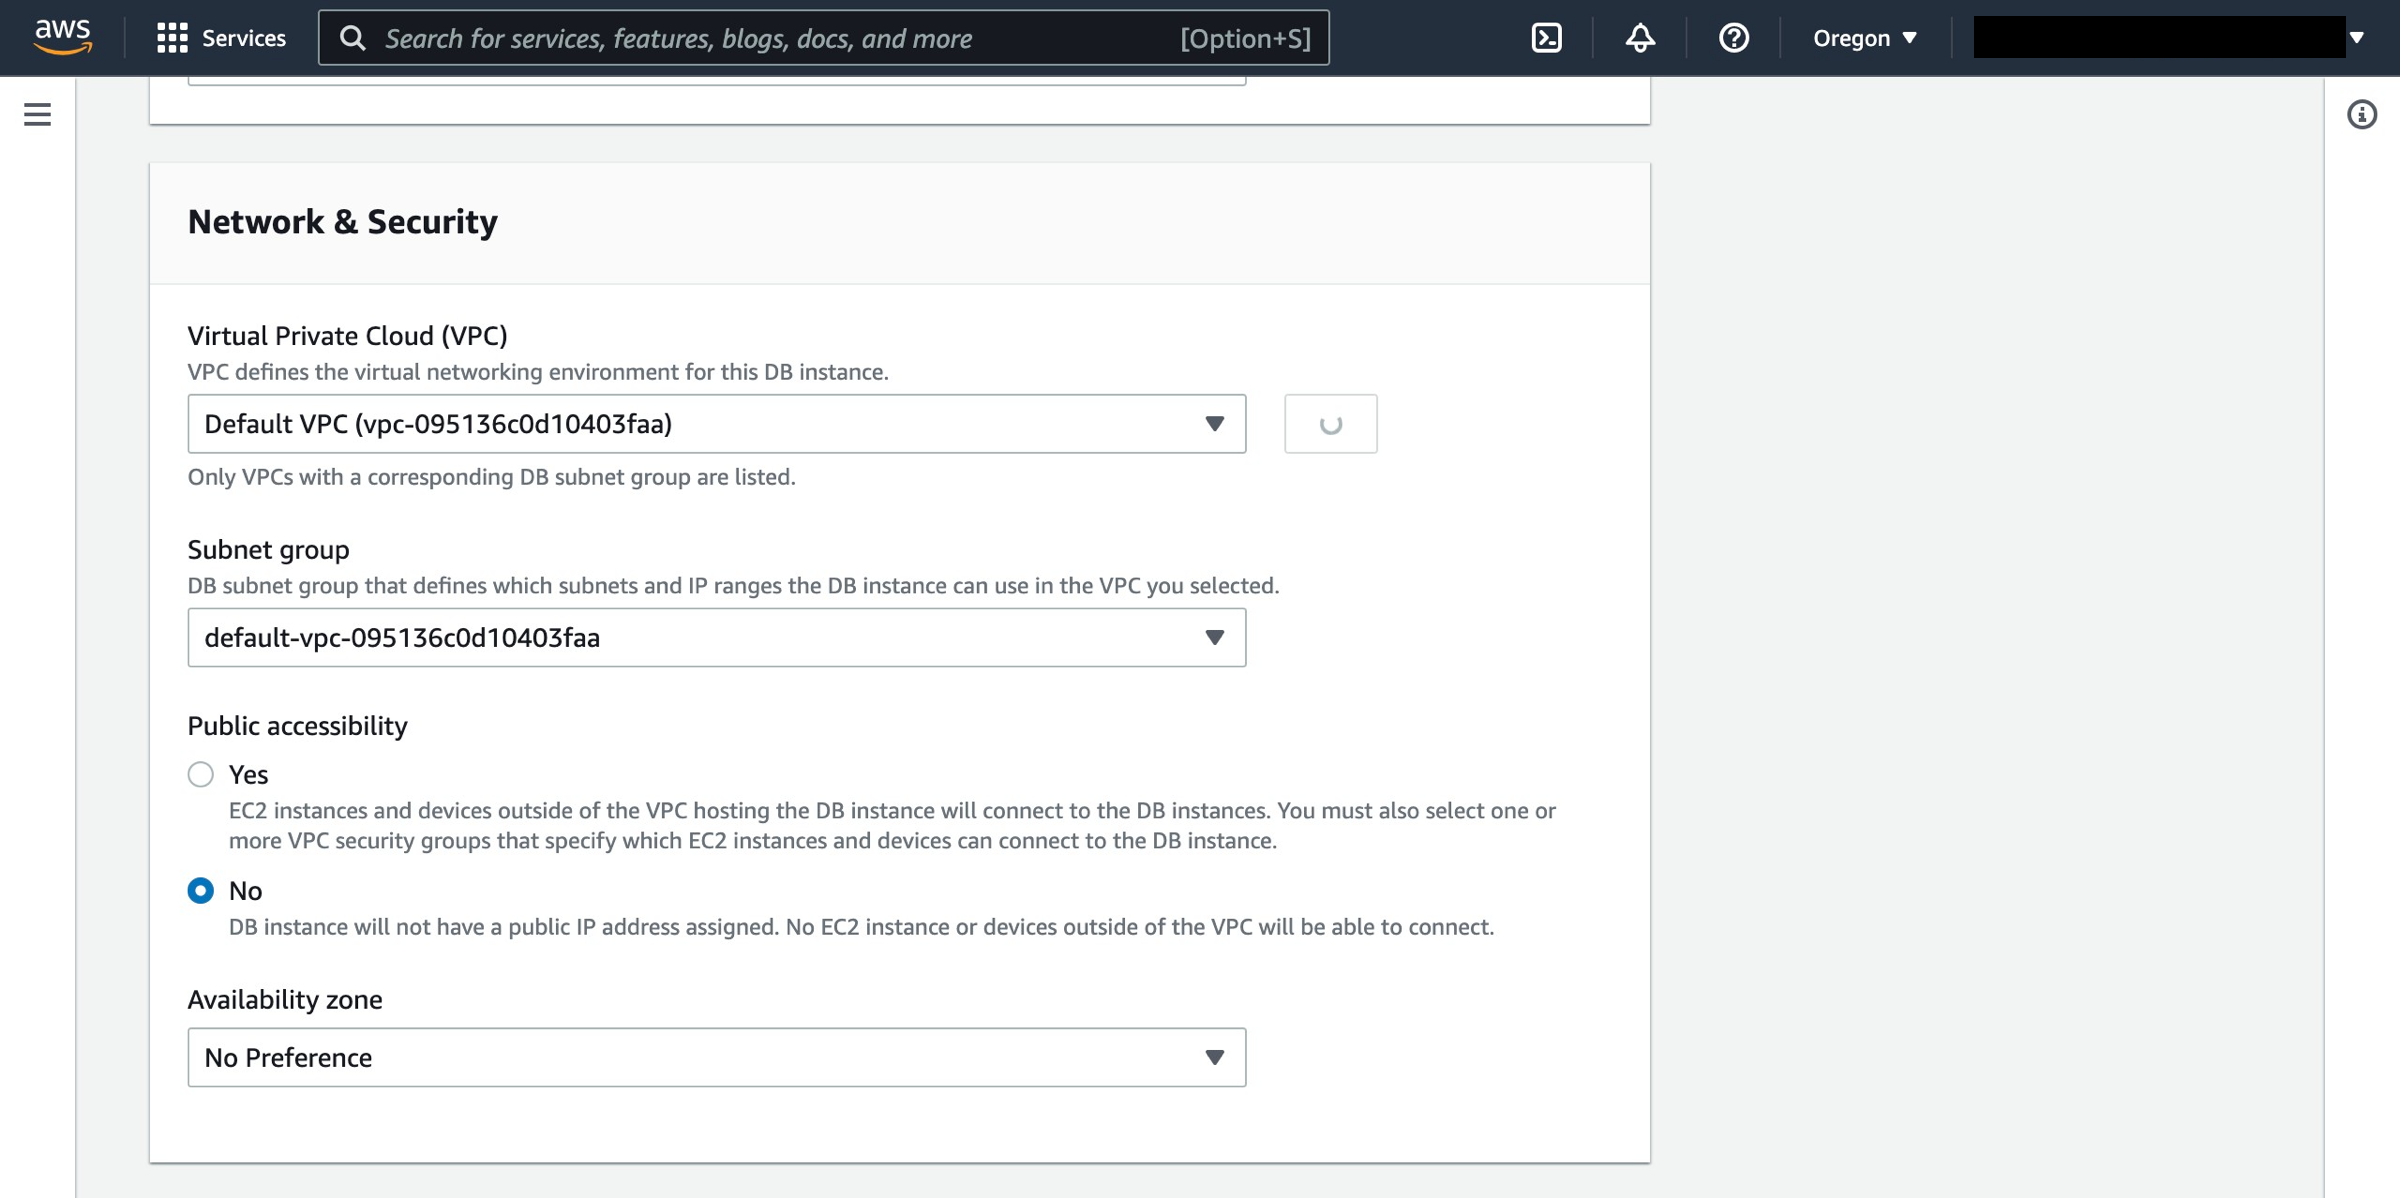Open the account menu dropdown
This screenshot has width=2400, height=1198.
pyautogui.click(x=2168, y=38)
